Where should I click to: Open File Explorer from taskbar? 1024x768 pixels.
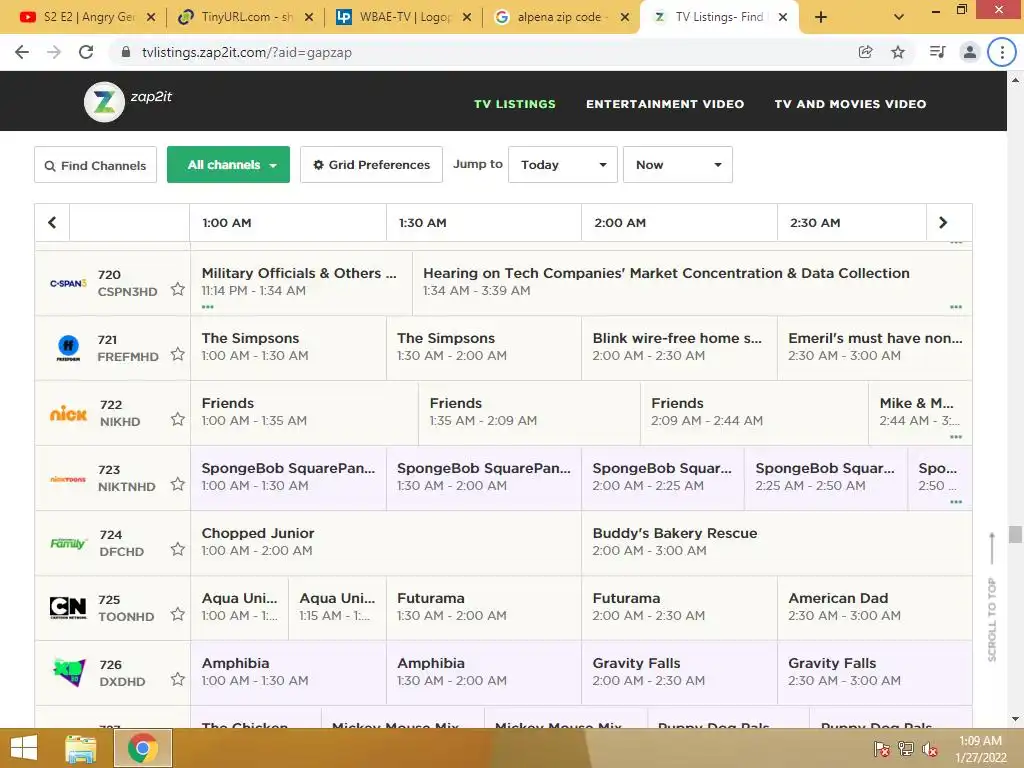81,748
